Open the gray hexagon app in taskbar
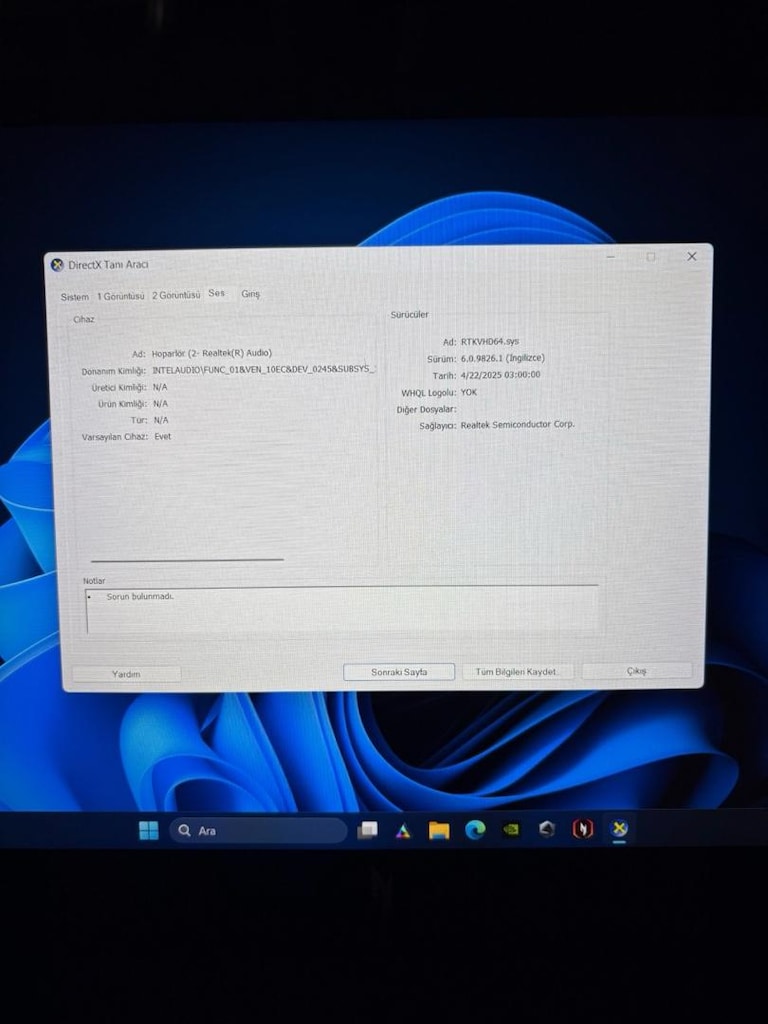The width and height of the screenshot is (768, 1024). (547, 829)
